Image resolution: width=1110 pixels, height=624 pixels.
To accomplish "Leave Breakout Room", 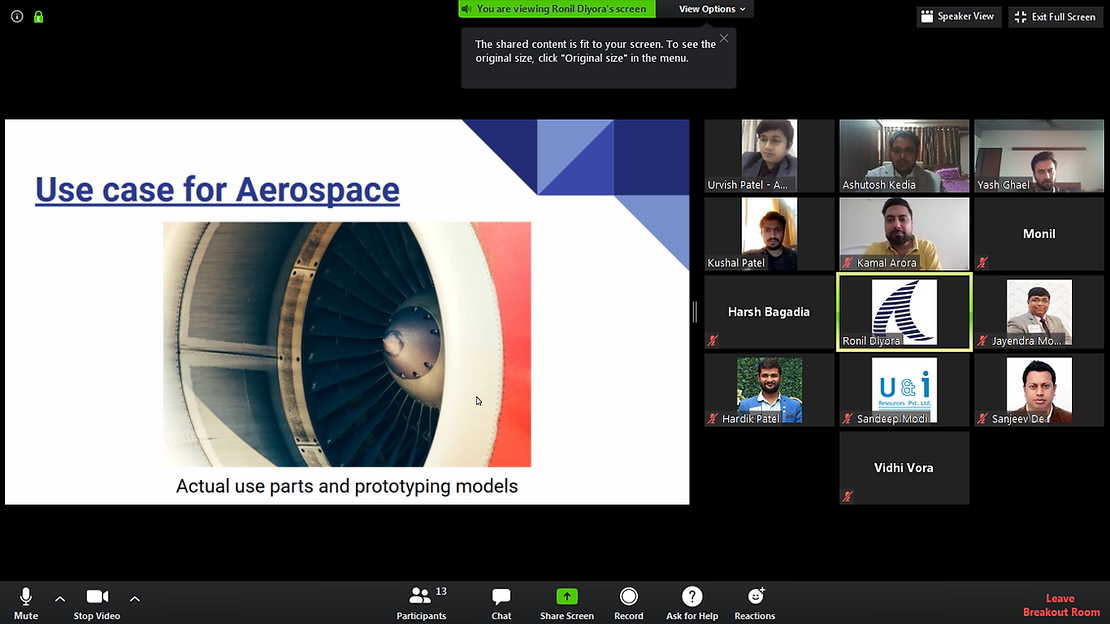I will pos(1060,605).
